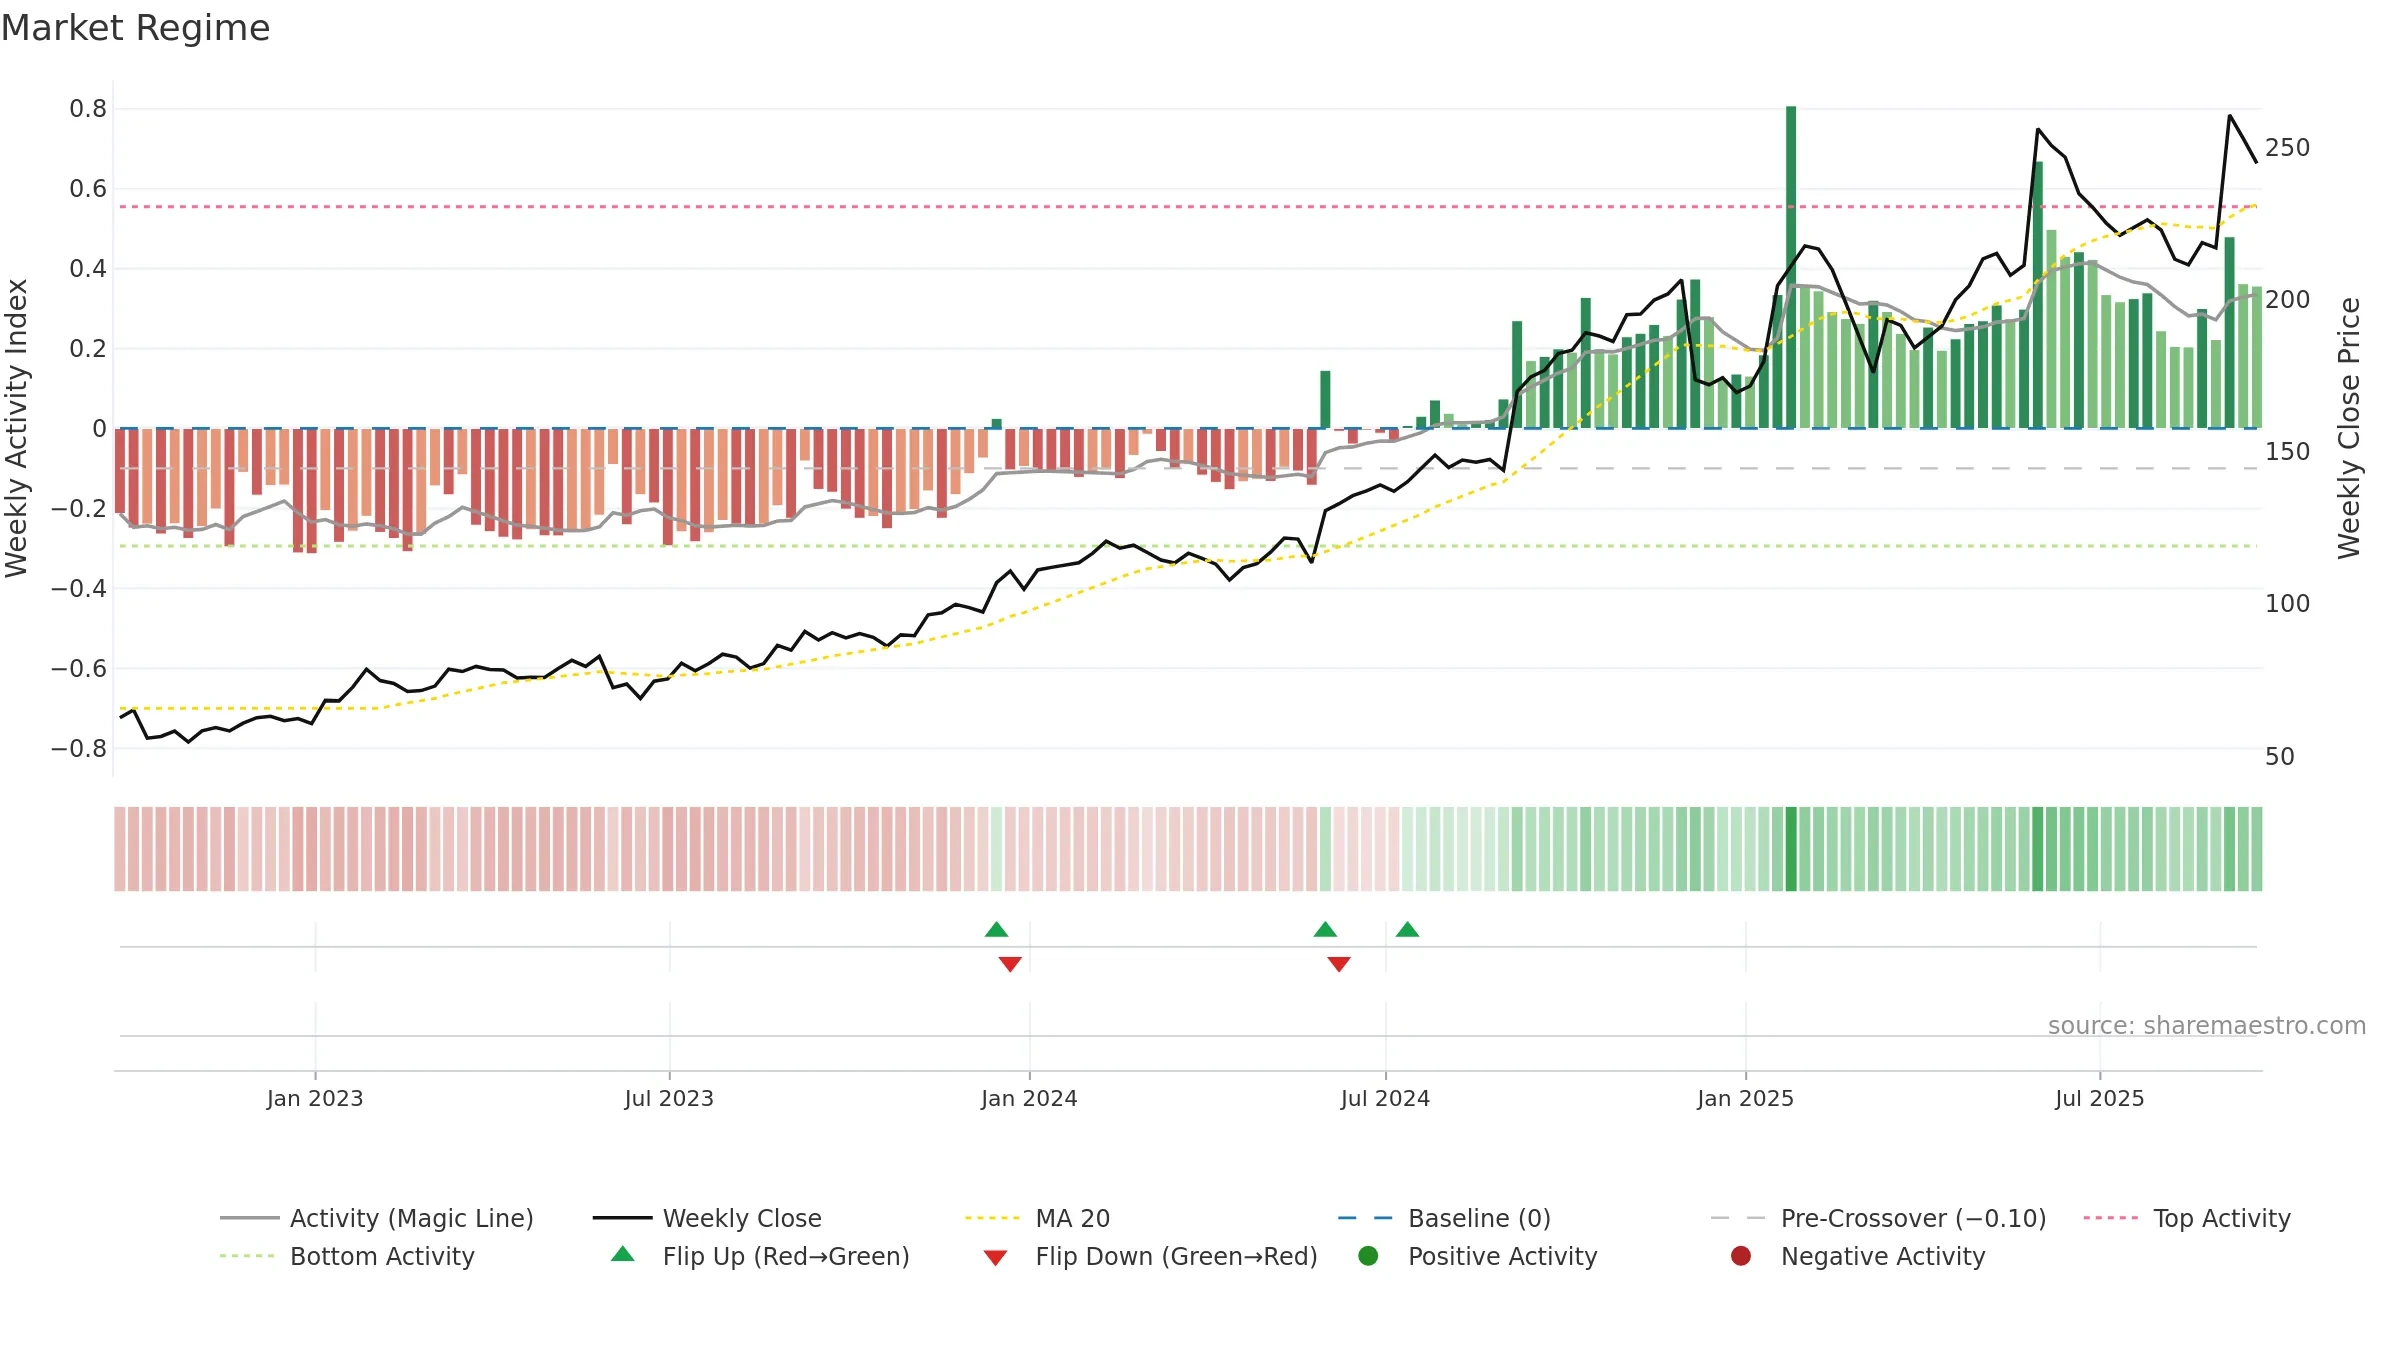Click the Weekly Close Price axis title
2400x1350 pixels.
(2349, 428)
